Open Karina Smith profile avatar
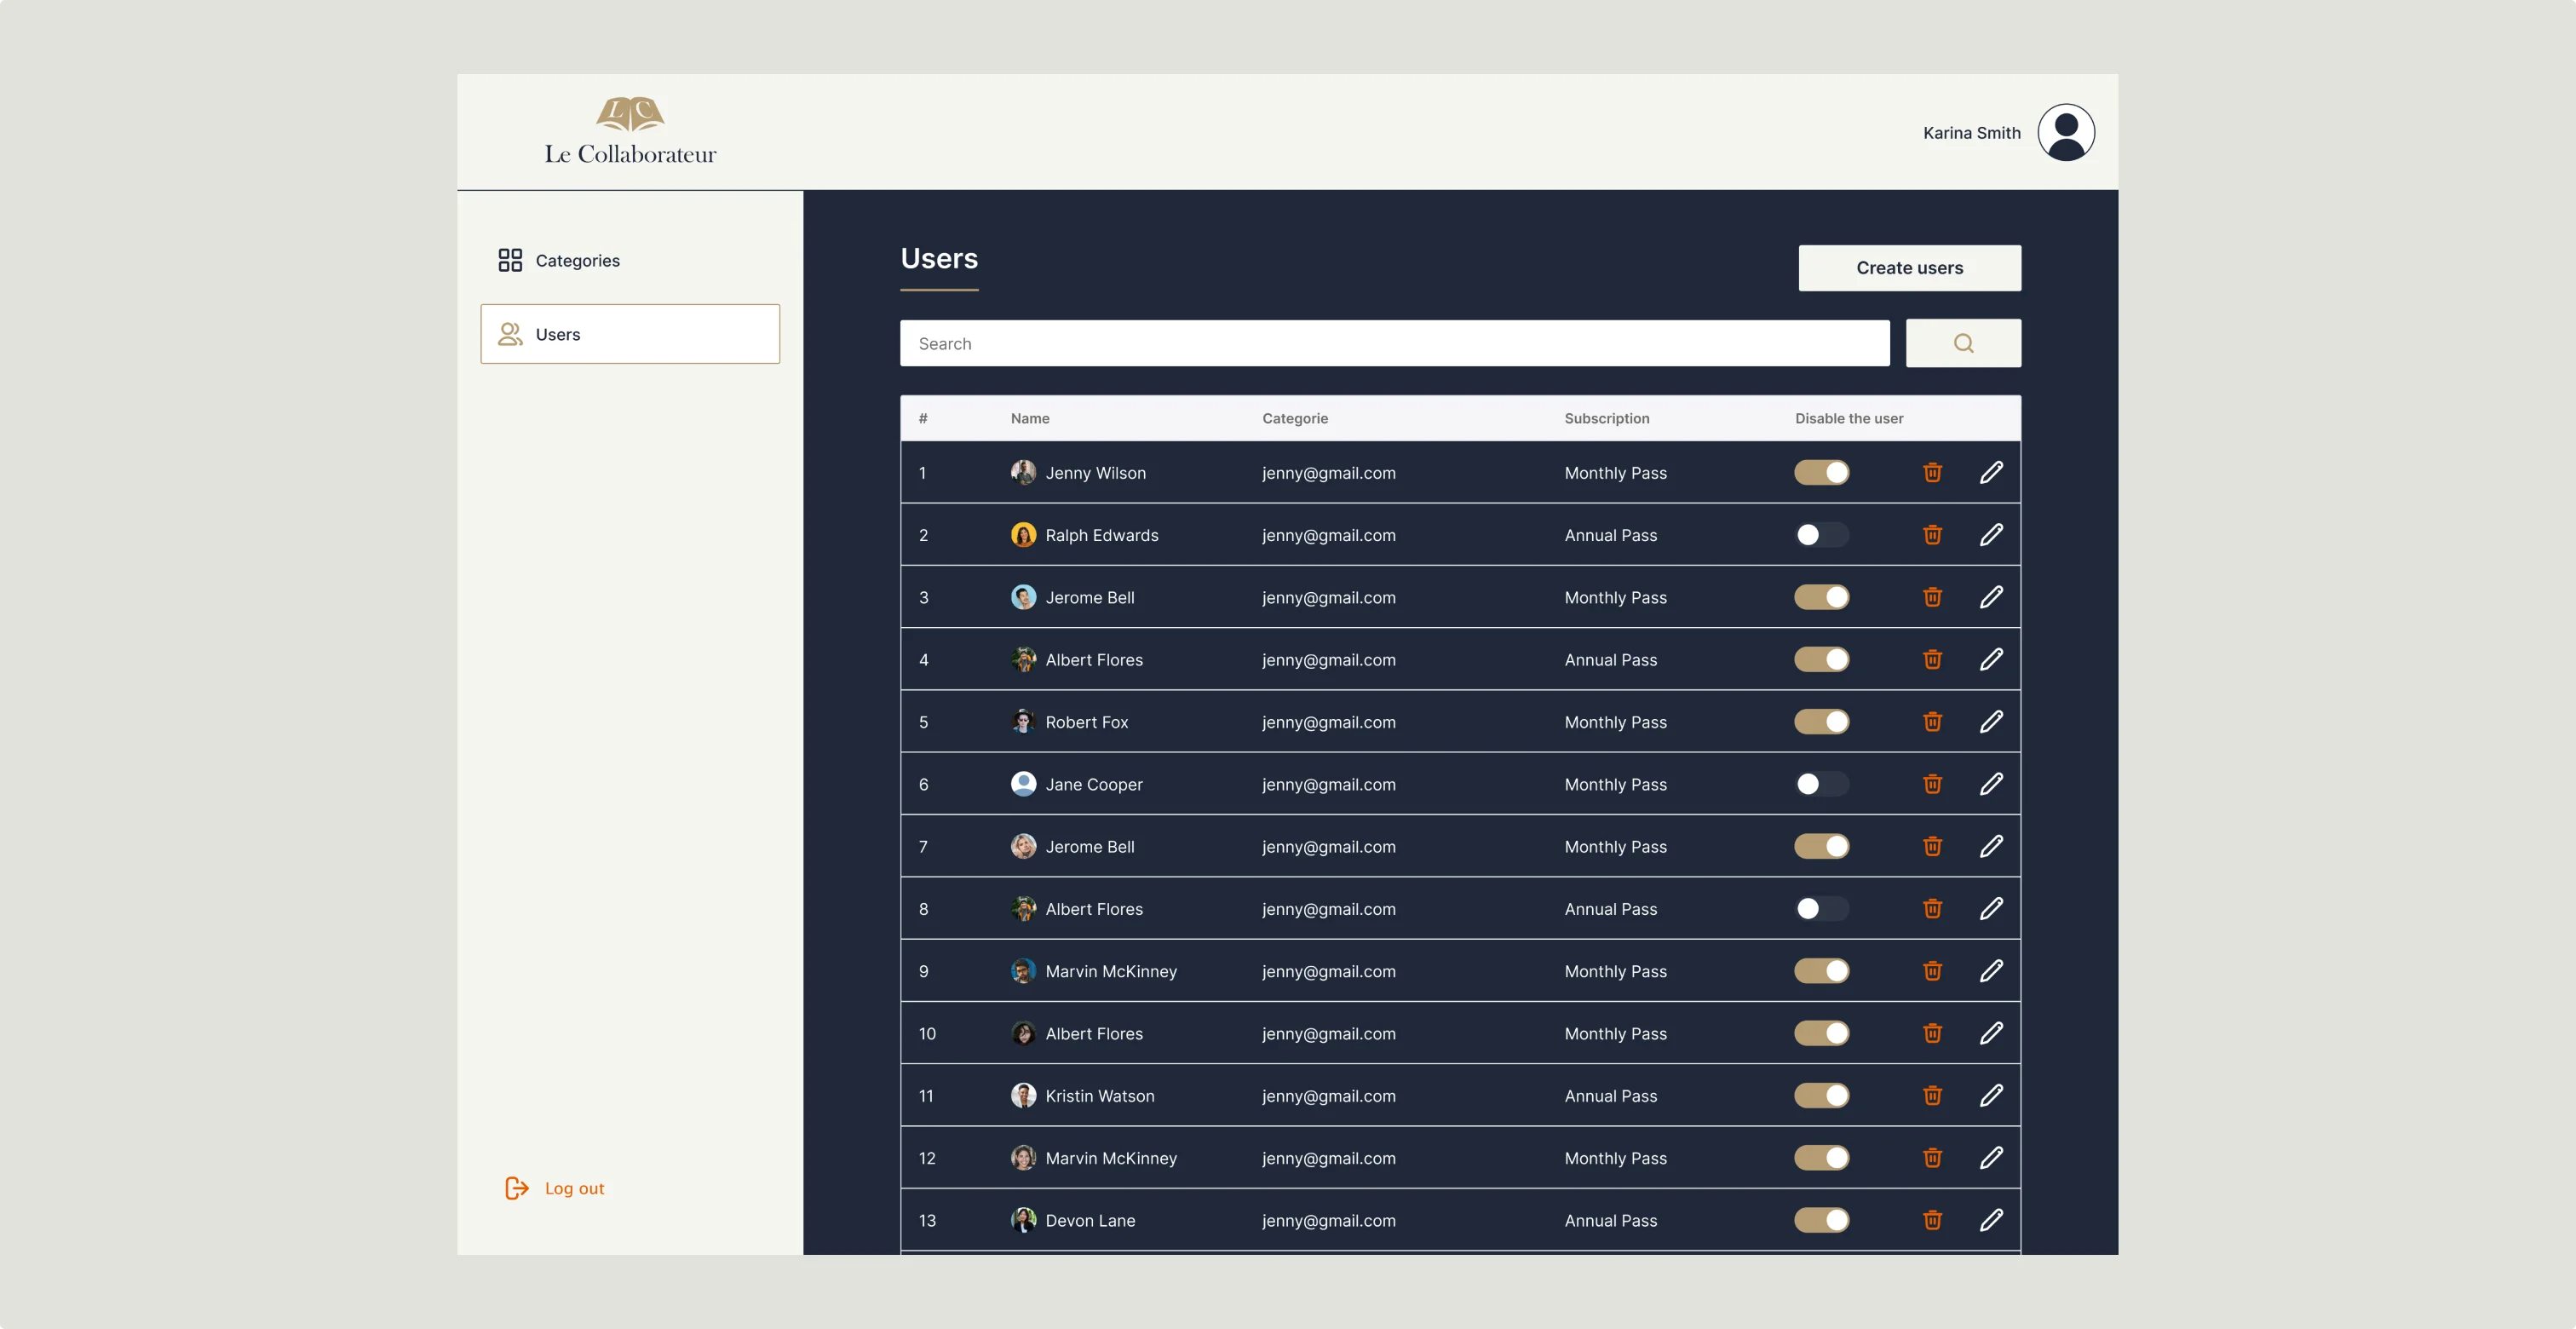This screenshot has width=2576, height=1329. click(x=2066, y=132)
